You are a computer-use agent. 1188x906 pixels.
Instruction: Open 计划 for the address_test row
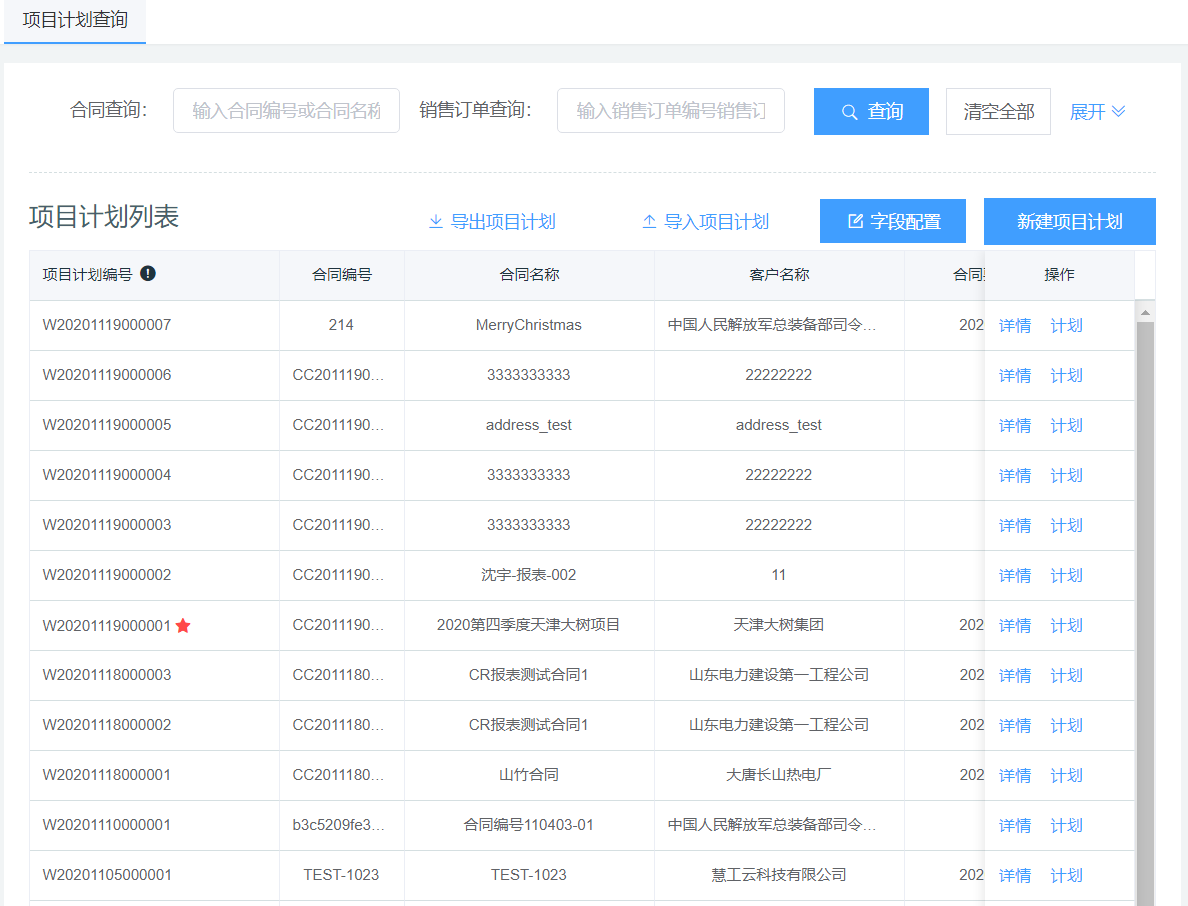1066,426
